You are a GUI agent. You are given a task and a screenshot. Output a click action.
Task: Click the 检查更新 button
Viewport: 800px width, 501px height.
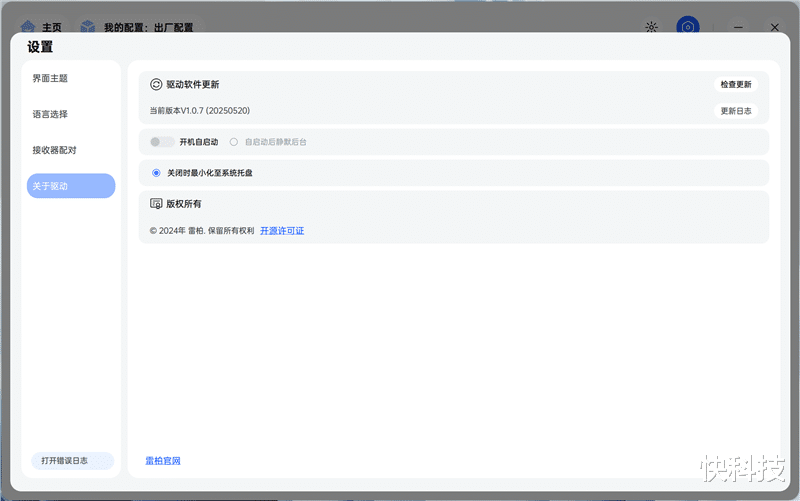tap(736, 84)
